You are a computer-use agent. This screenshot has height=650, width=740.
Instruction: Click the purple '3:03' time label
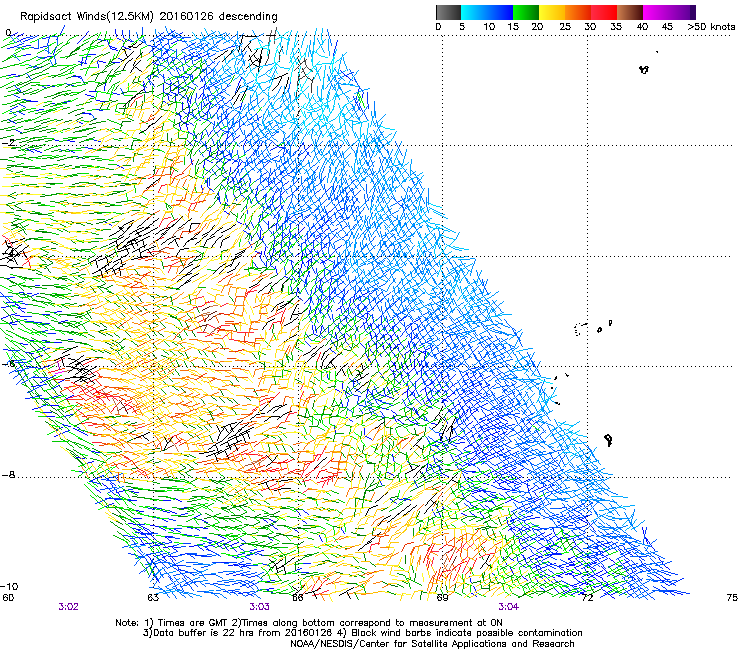260,607
